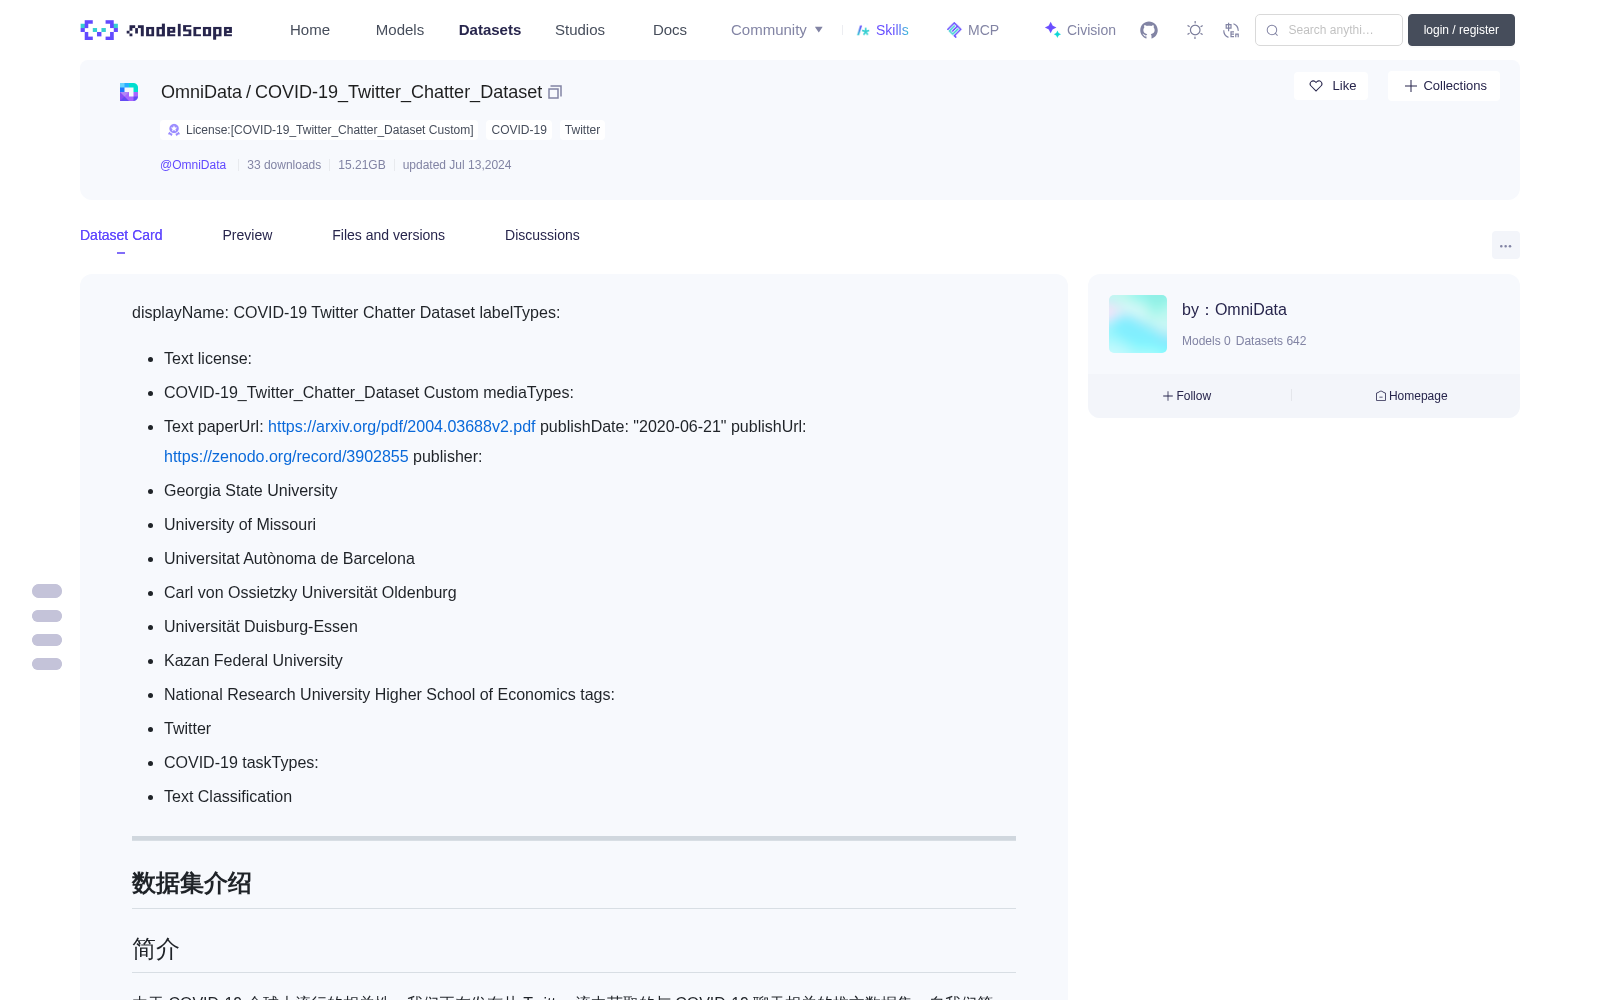Open the arxiv.org paper PDF link
The height and width of the screenshot is (1000, 1600).
pyautogui.click(x=402, y=426)
